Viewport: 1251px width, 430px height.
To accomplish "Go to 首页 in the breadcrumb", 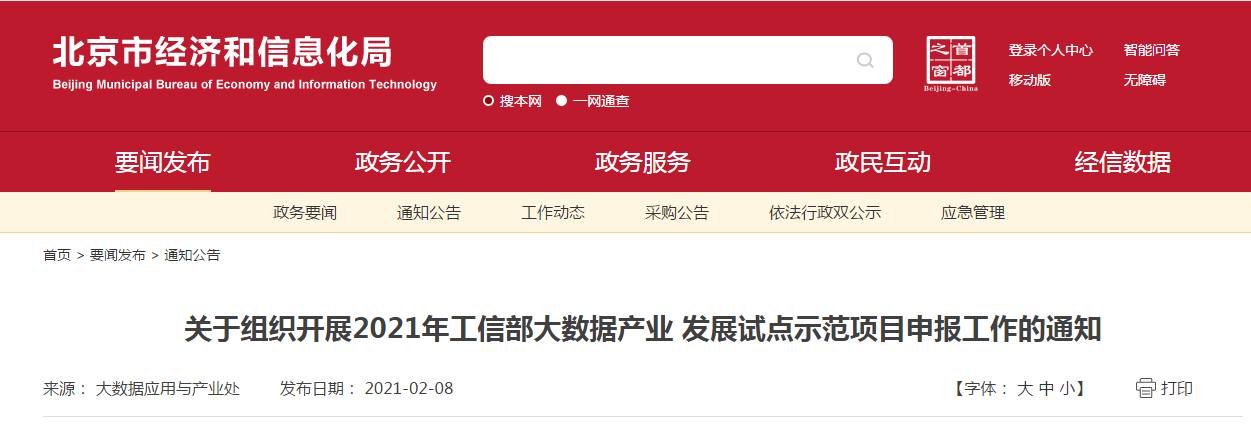I will click(57, 255).
